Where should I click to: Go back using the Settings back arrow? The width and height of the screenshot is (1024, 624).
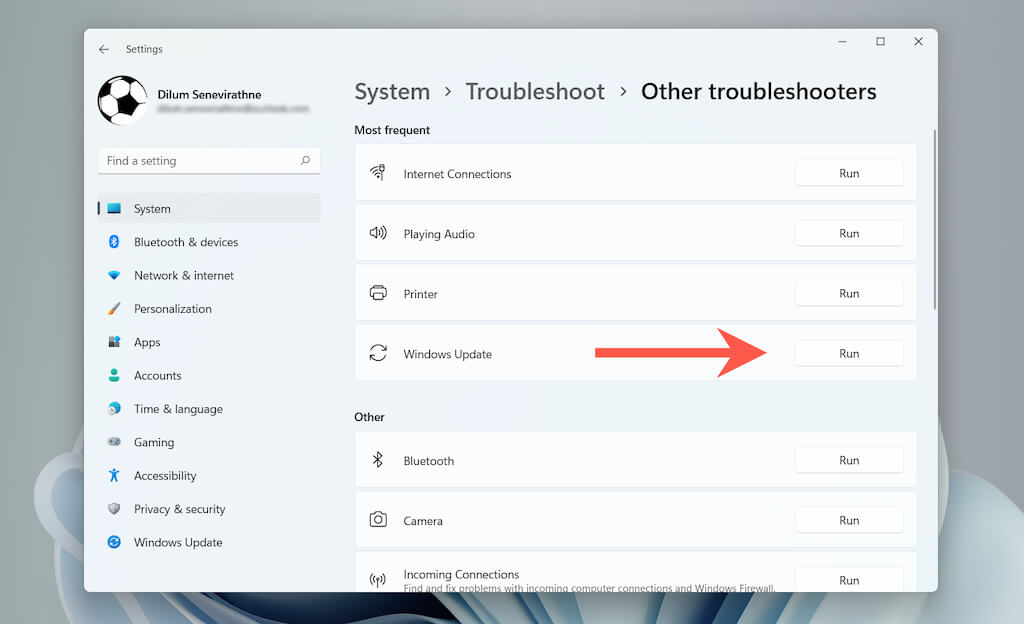coord(104,49)
